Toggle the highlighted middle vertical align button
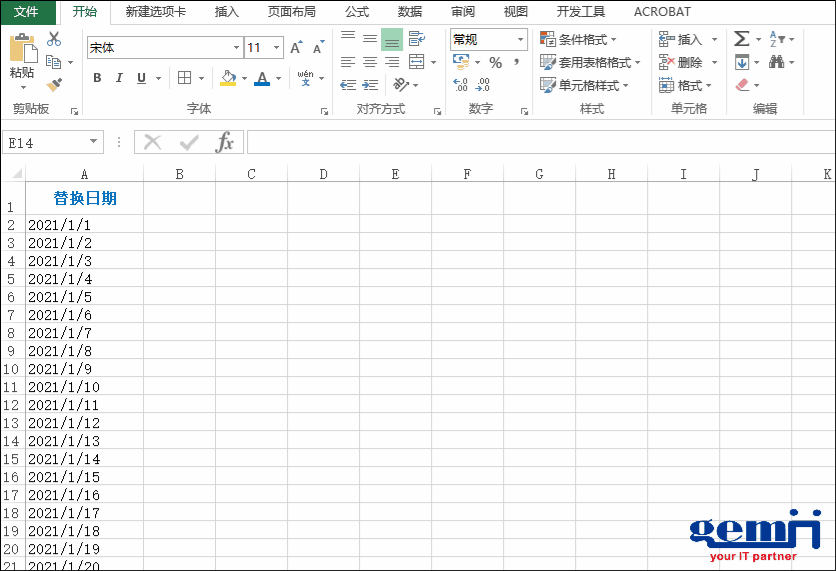The image size is (836, 571). (391, 39)
